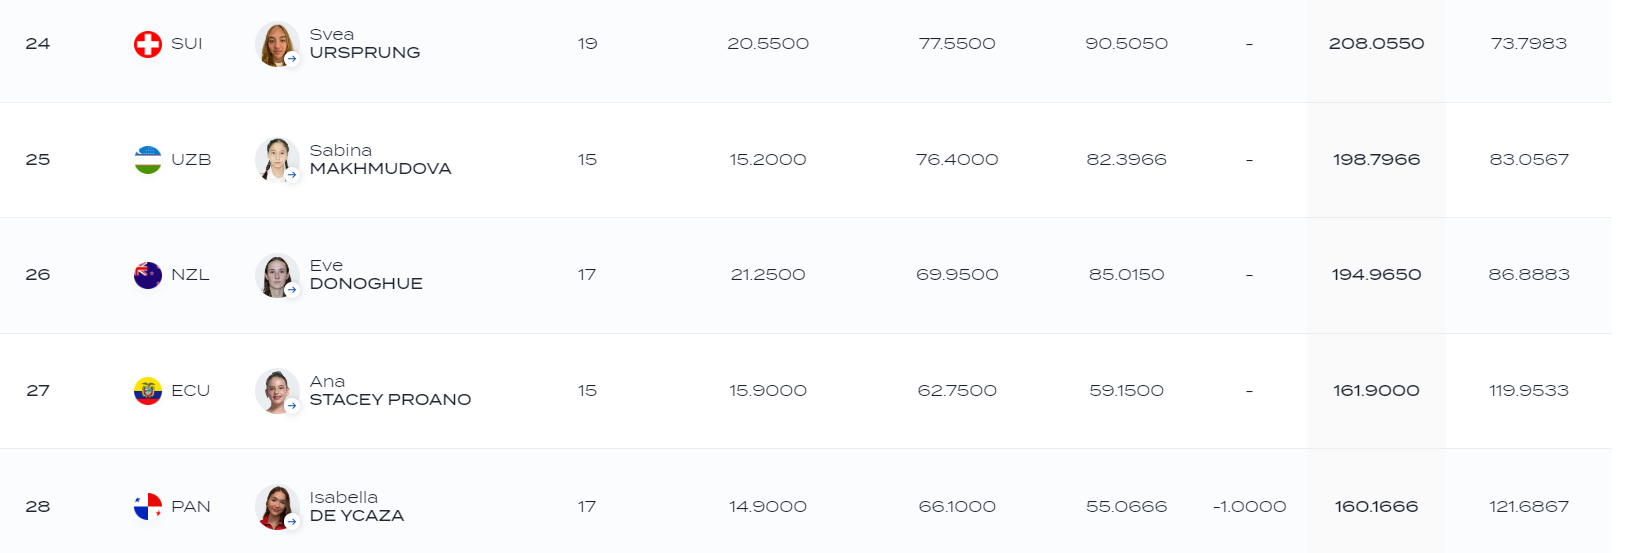Click the SUI country code
The height and width of the screenshot is (553, 1633).
(x=187, y=44)
